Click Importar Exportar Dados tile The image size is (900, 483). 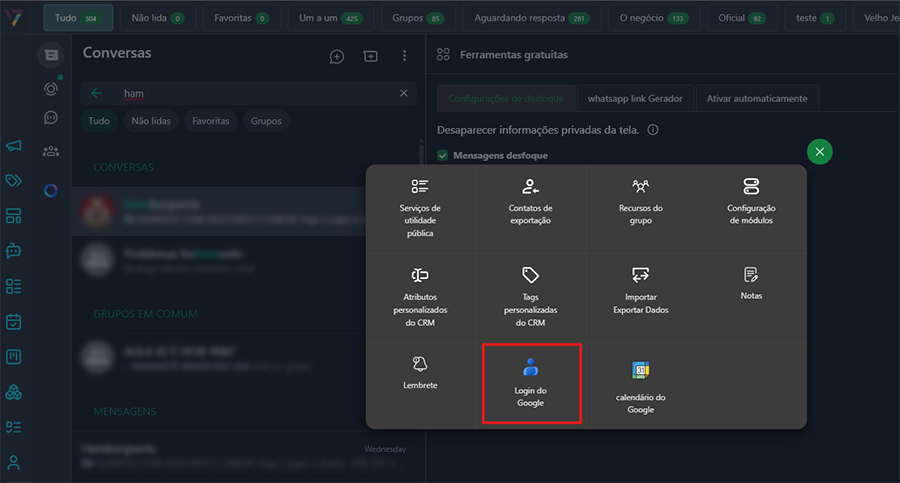[x=640, y=290]
